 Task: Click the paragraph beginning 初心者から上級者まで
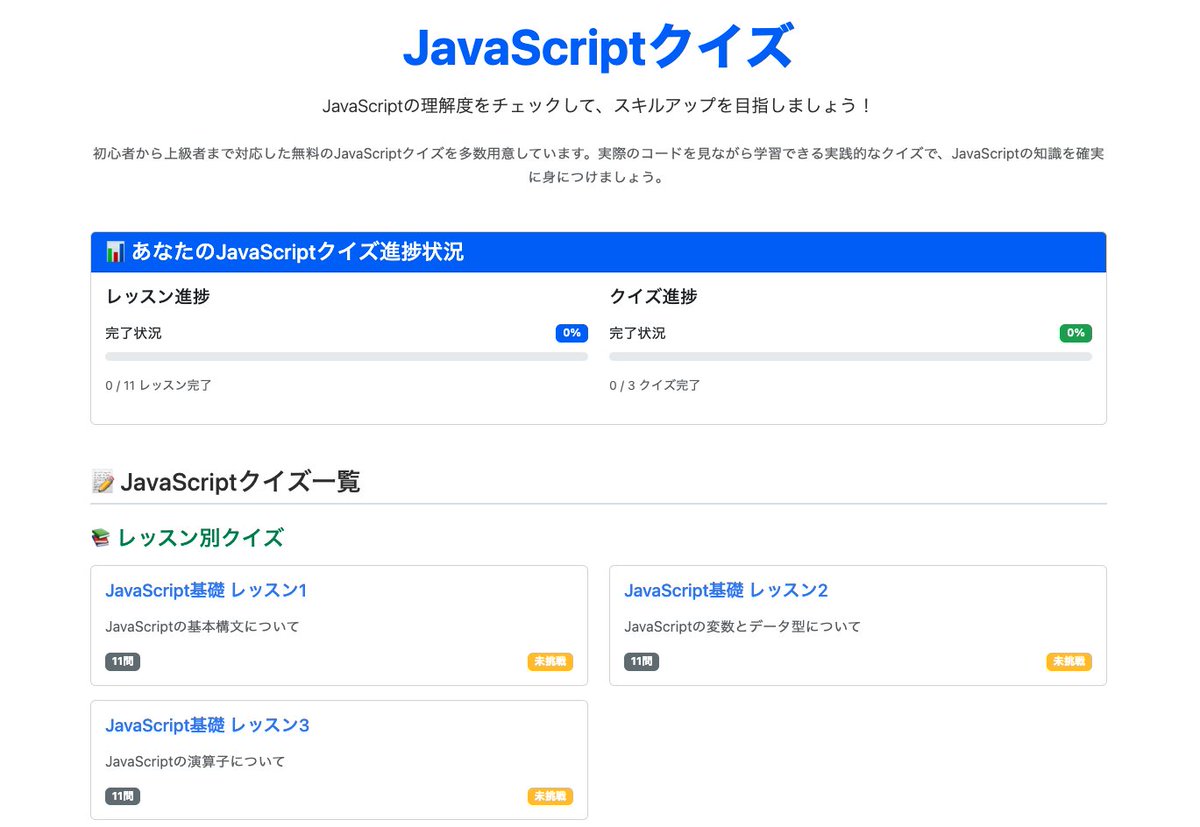598,165
